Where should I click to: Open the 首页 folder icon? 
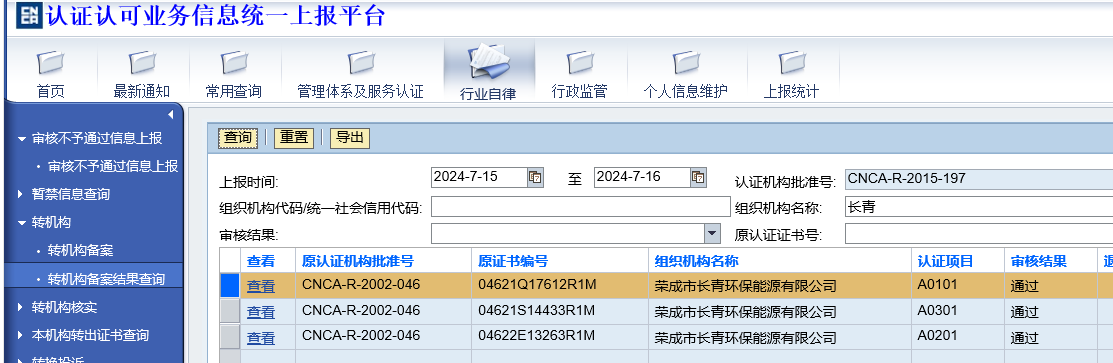click(50, 63)
